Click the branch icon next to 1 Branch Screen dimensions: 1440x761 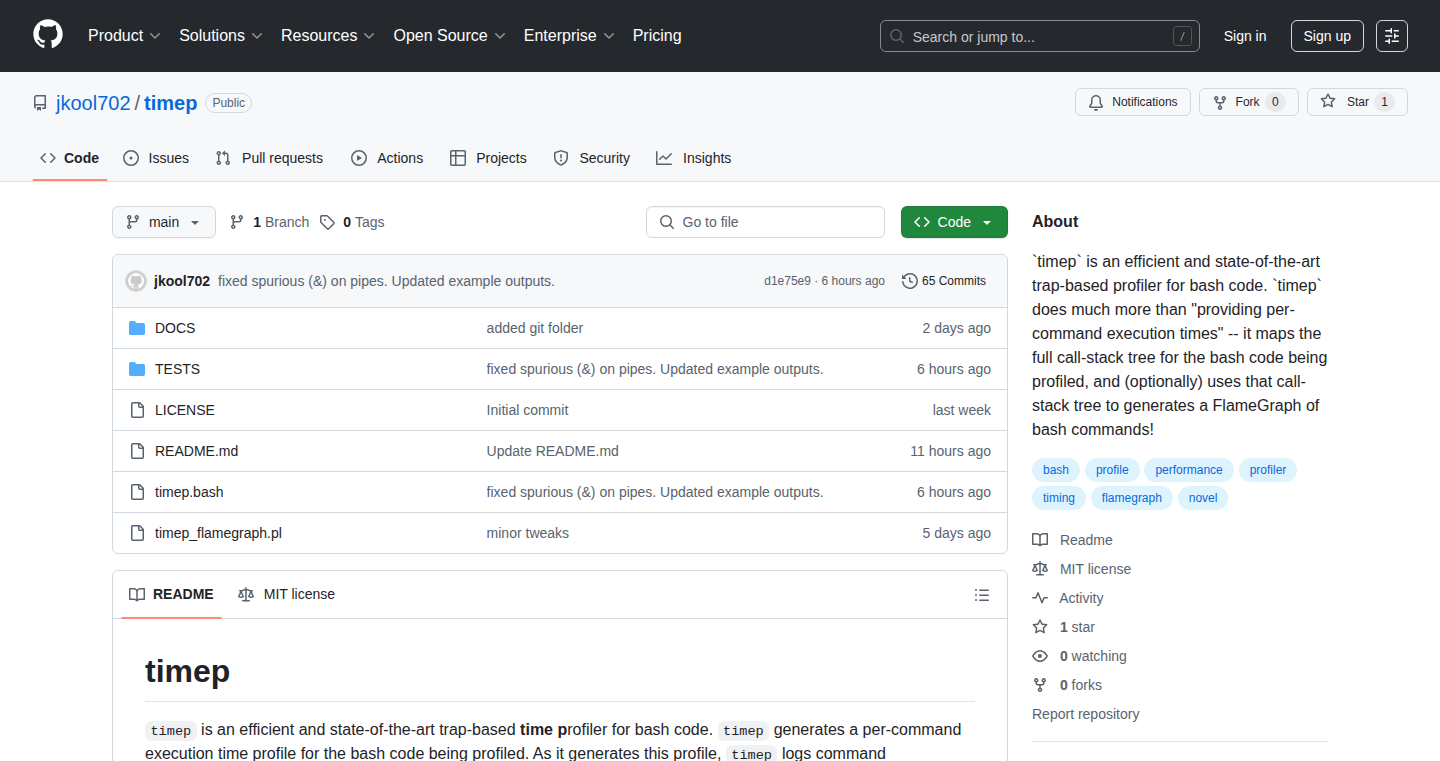coord(237,222)
